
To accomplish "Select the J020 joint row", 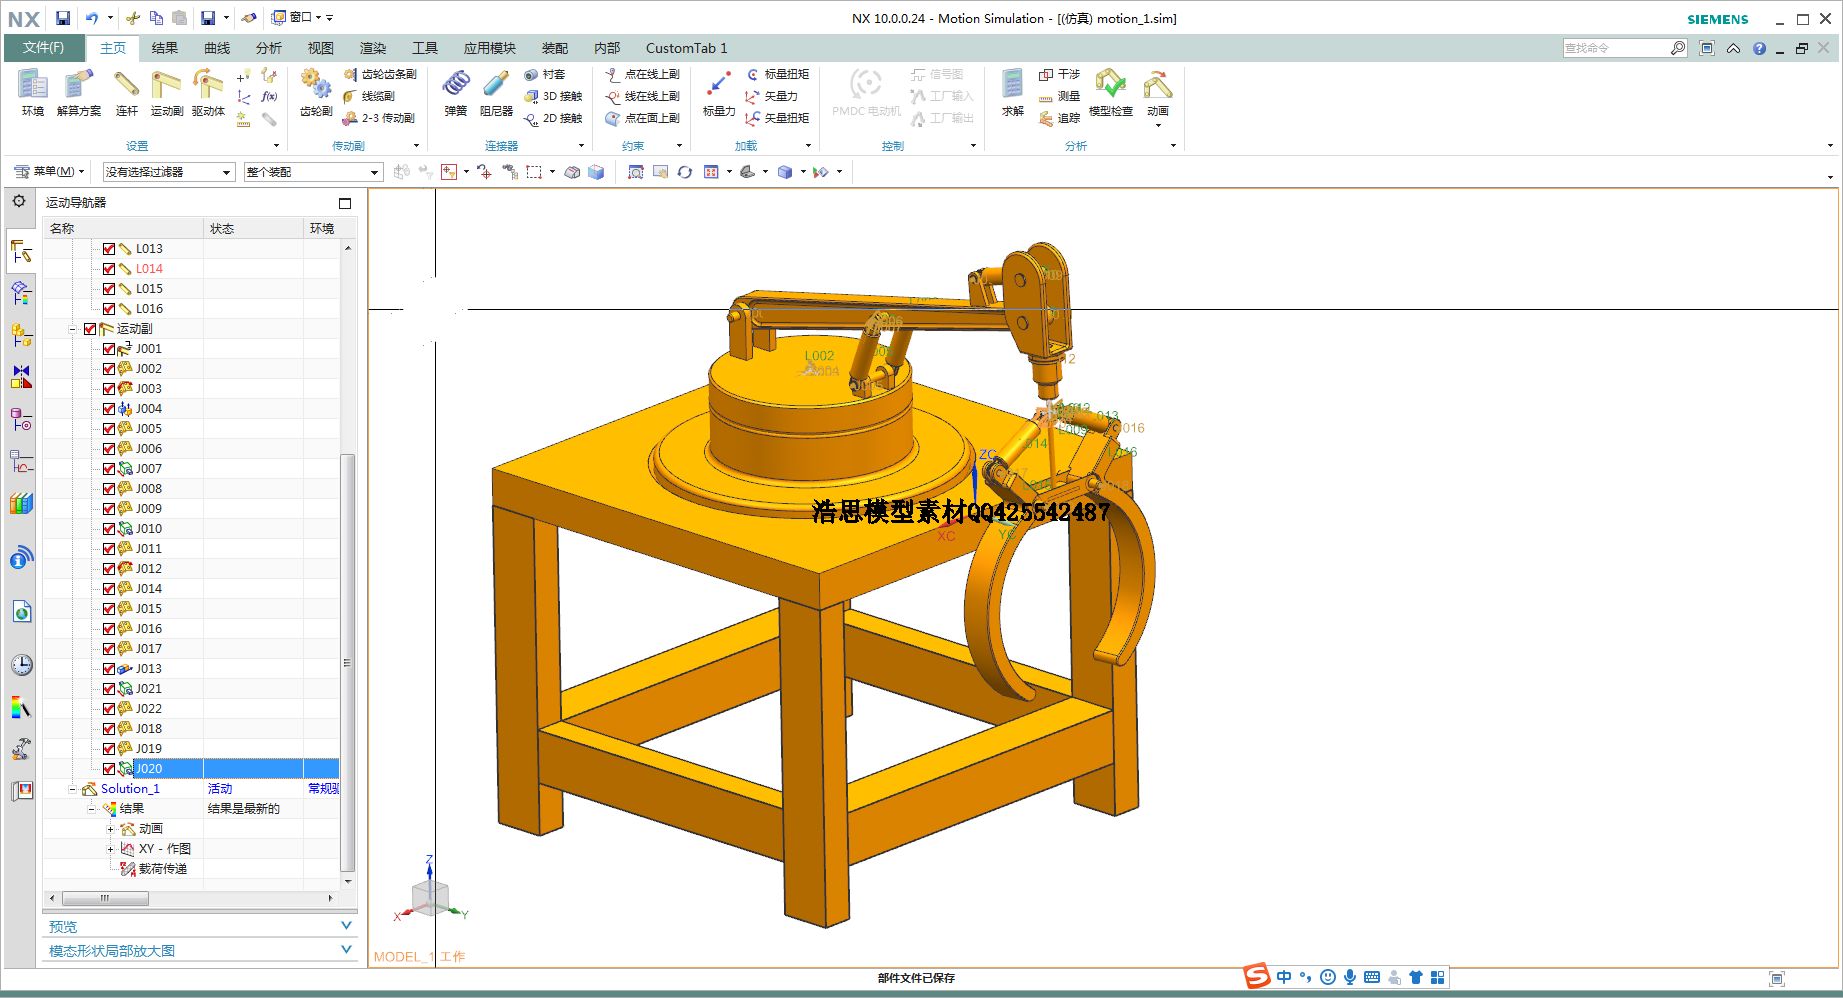I will tap(192, 768).
